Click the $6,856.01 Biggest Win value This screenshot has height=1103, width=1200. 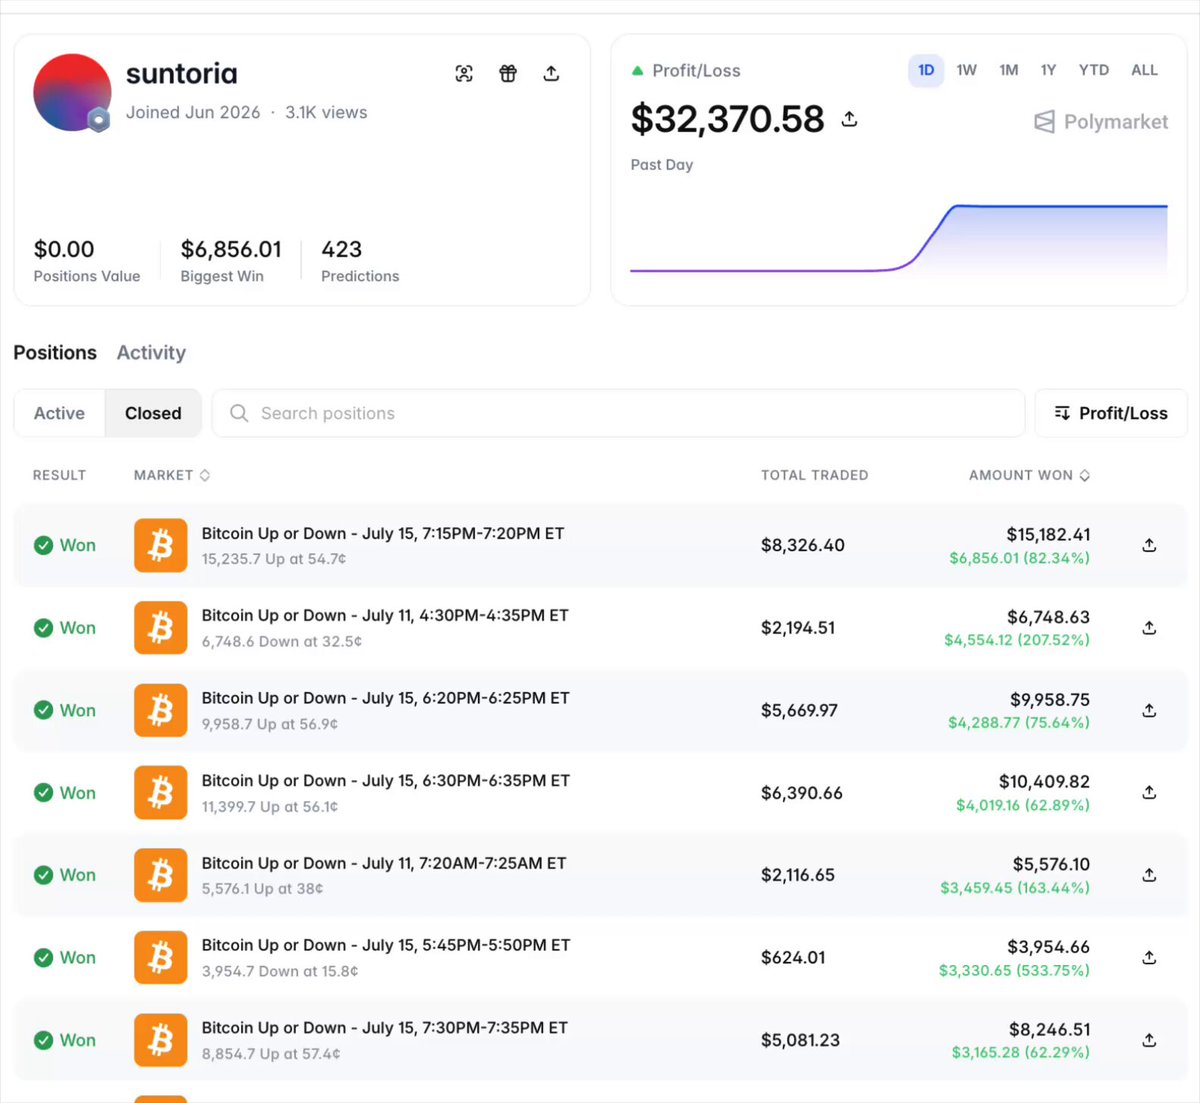[231, 249]
